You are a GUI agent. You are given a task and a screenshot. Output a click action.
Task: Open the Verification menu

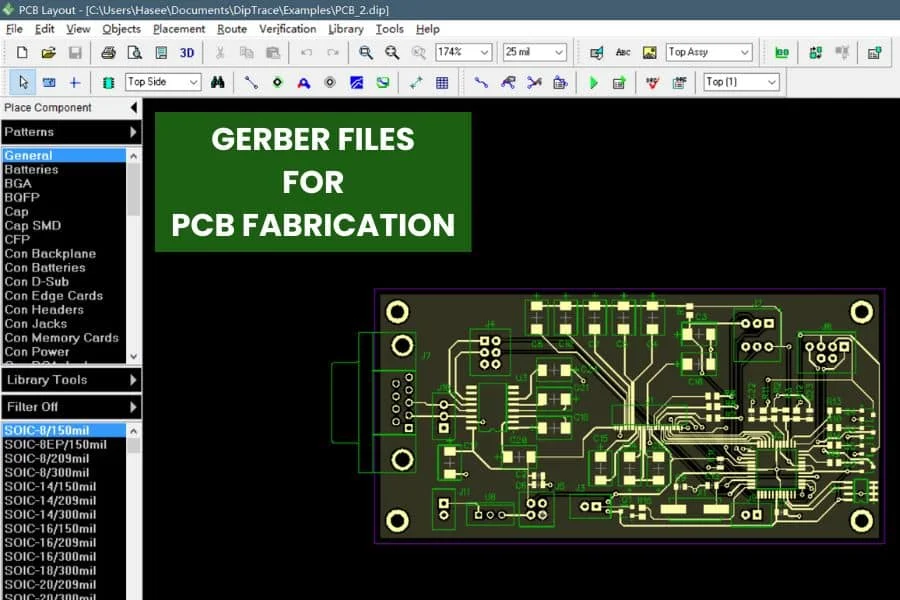coord(287,29)
